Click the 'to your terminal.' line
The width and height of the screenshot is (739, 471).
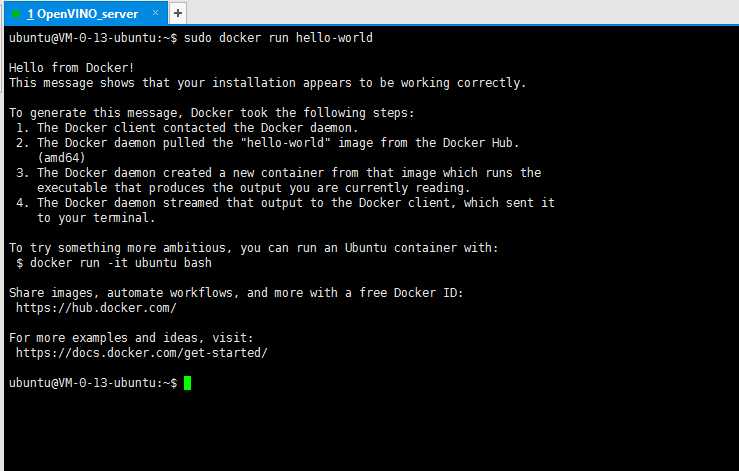96,218
